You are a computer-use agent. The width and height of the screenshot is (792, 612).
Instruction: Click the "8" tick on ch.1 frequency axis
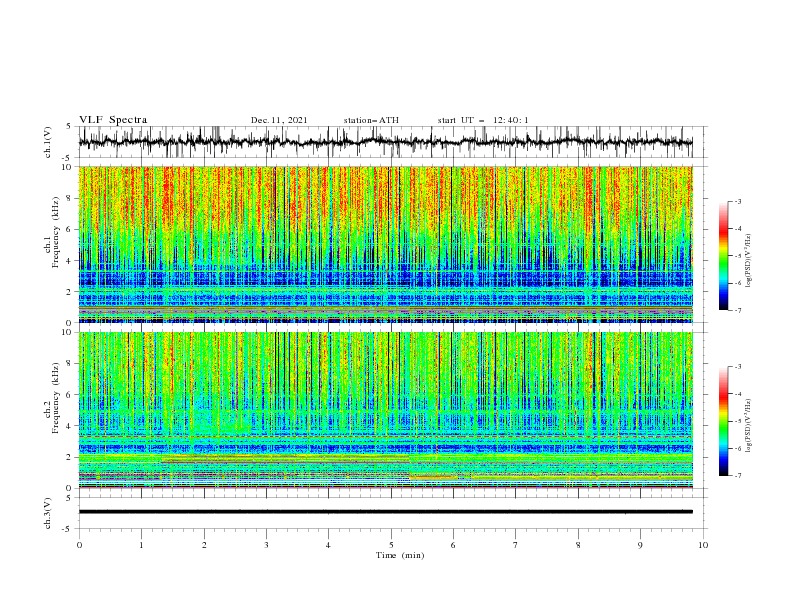click(71, 198)
